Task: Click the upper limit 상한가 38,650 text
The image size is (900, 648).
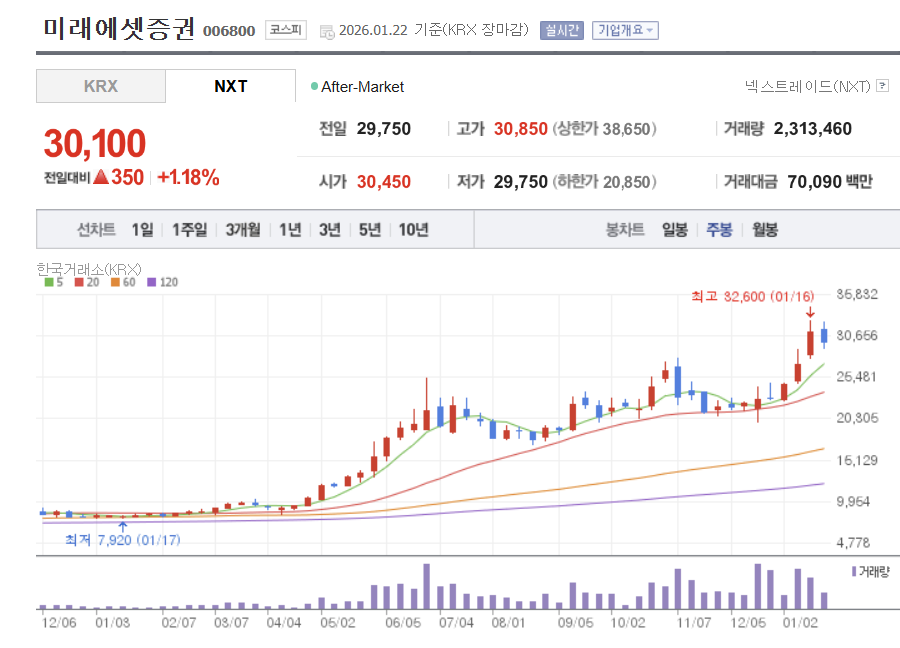Action: pos(604,129)
